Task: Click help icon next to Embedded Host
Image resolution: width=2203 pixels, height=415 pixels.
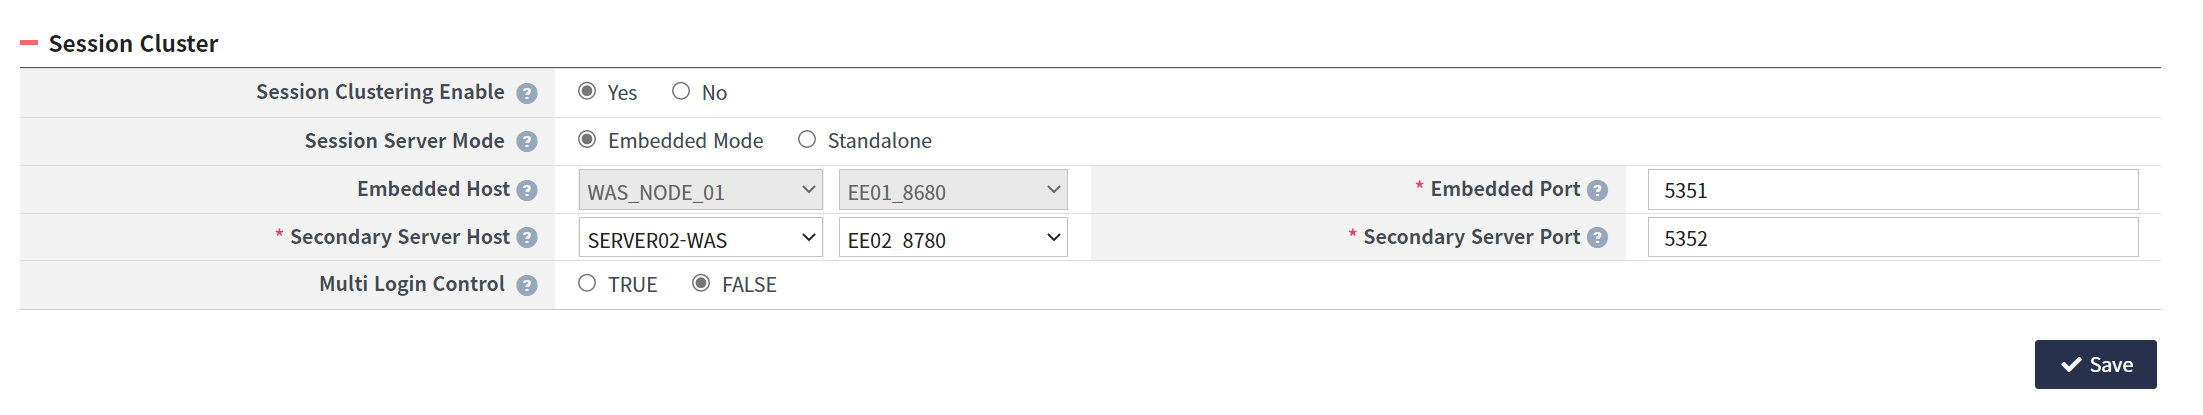Action: pyautogui.click(x=527, y=190)
